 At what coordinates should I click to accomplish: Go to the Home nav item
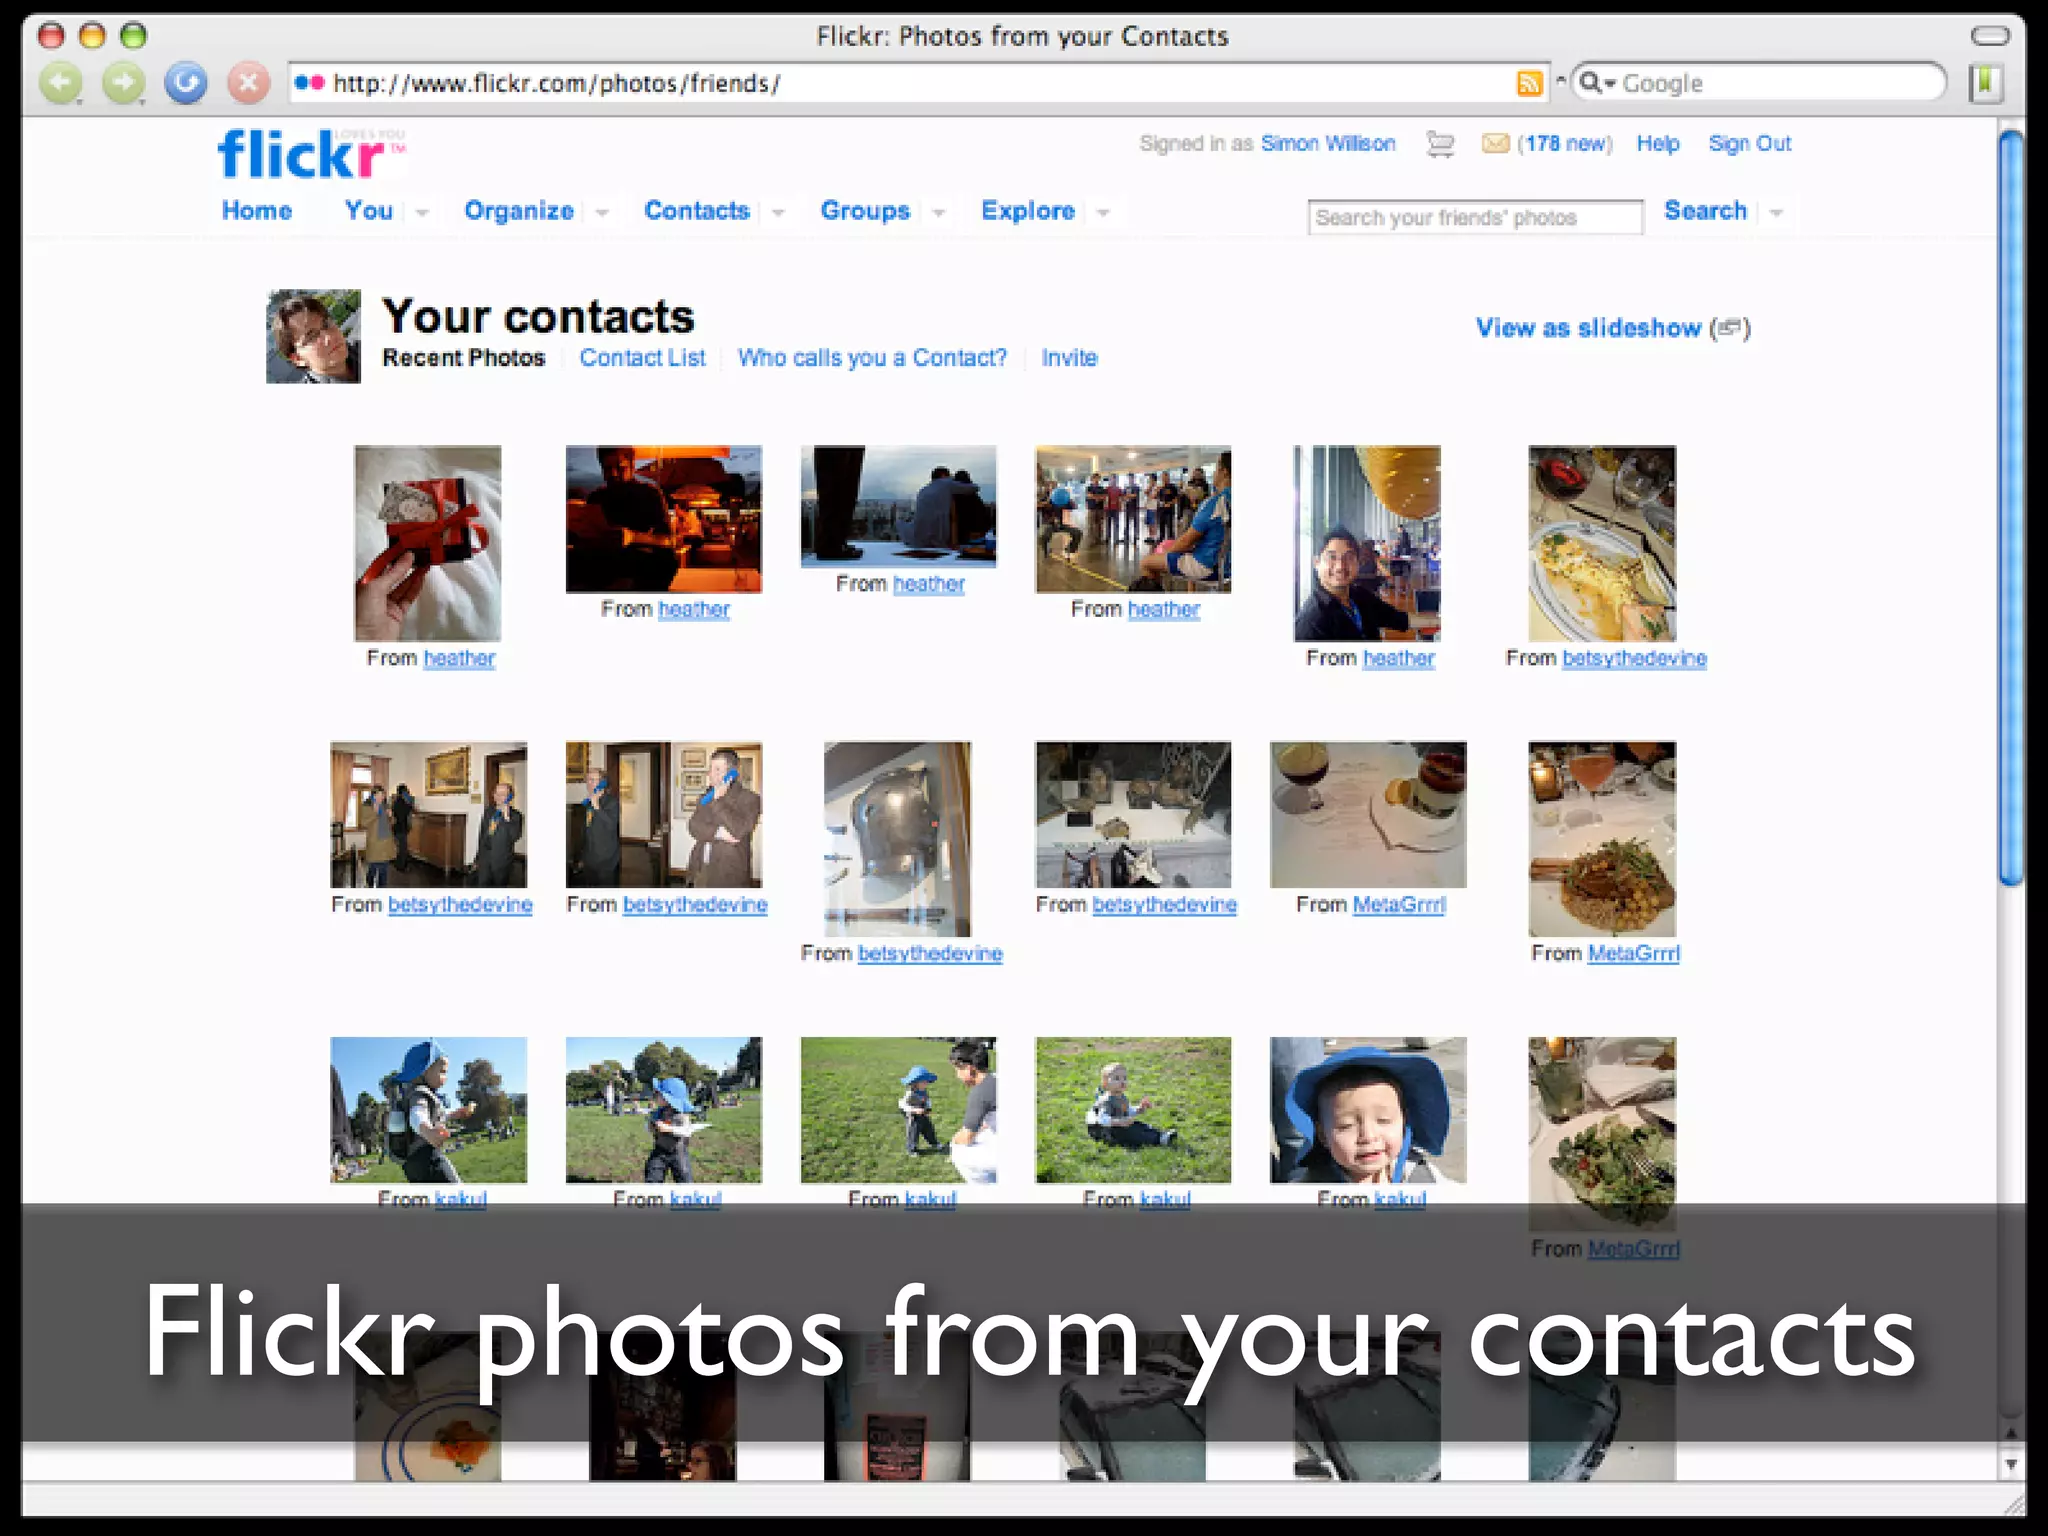[x=257, y=211]
